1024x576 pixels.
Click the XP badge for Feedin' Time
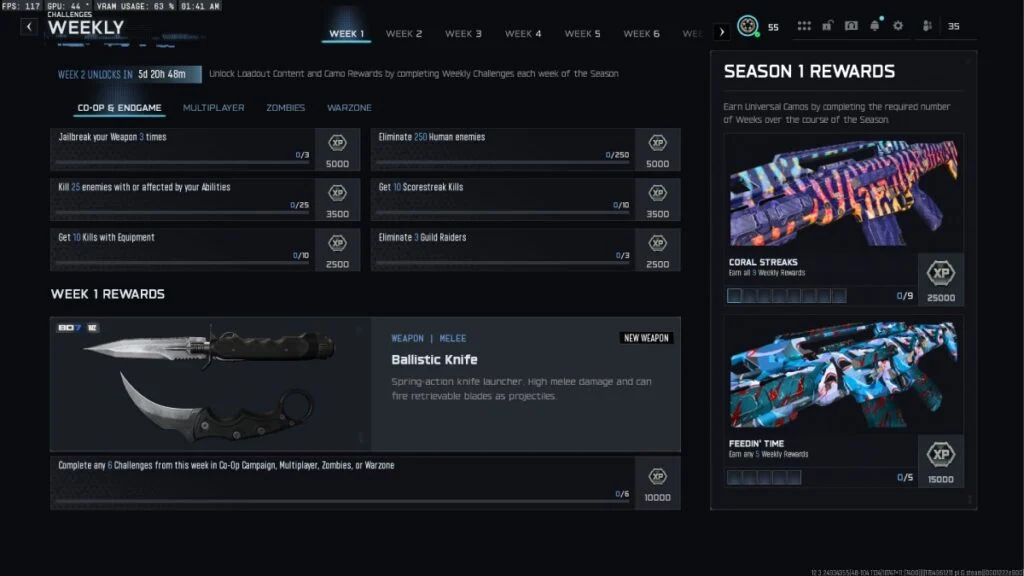[x=941, y=454]
